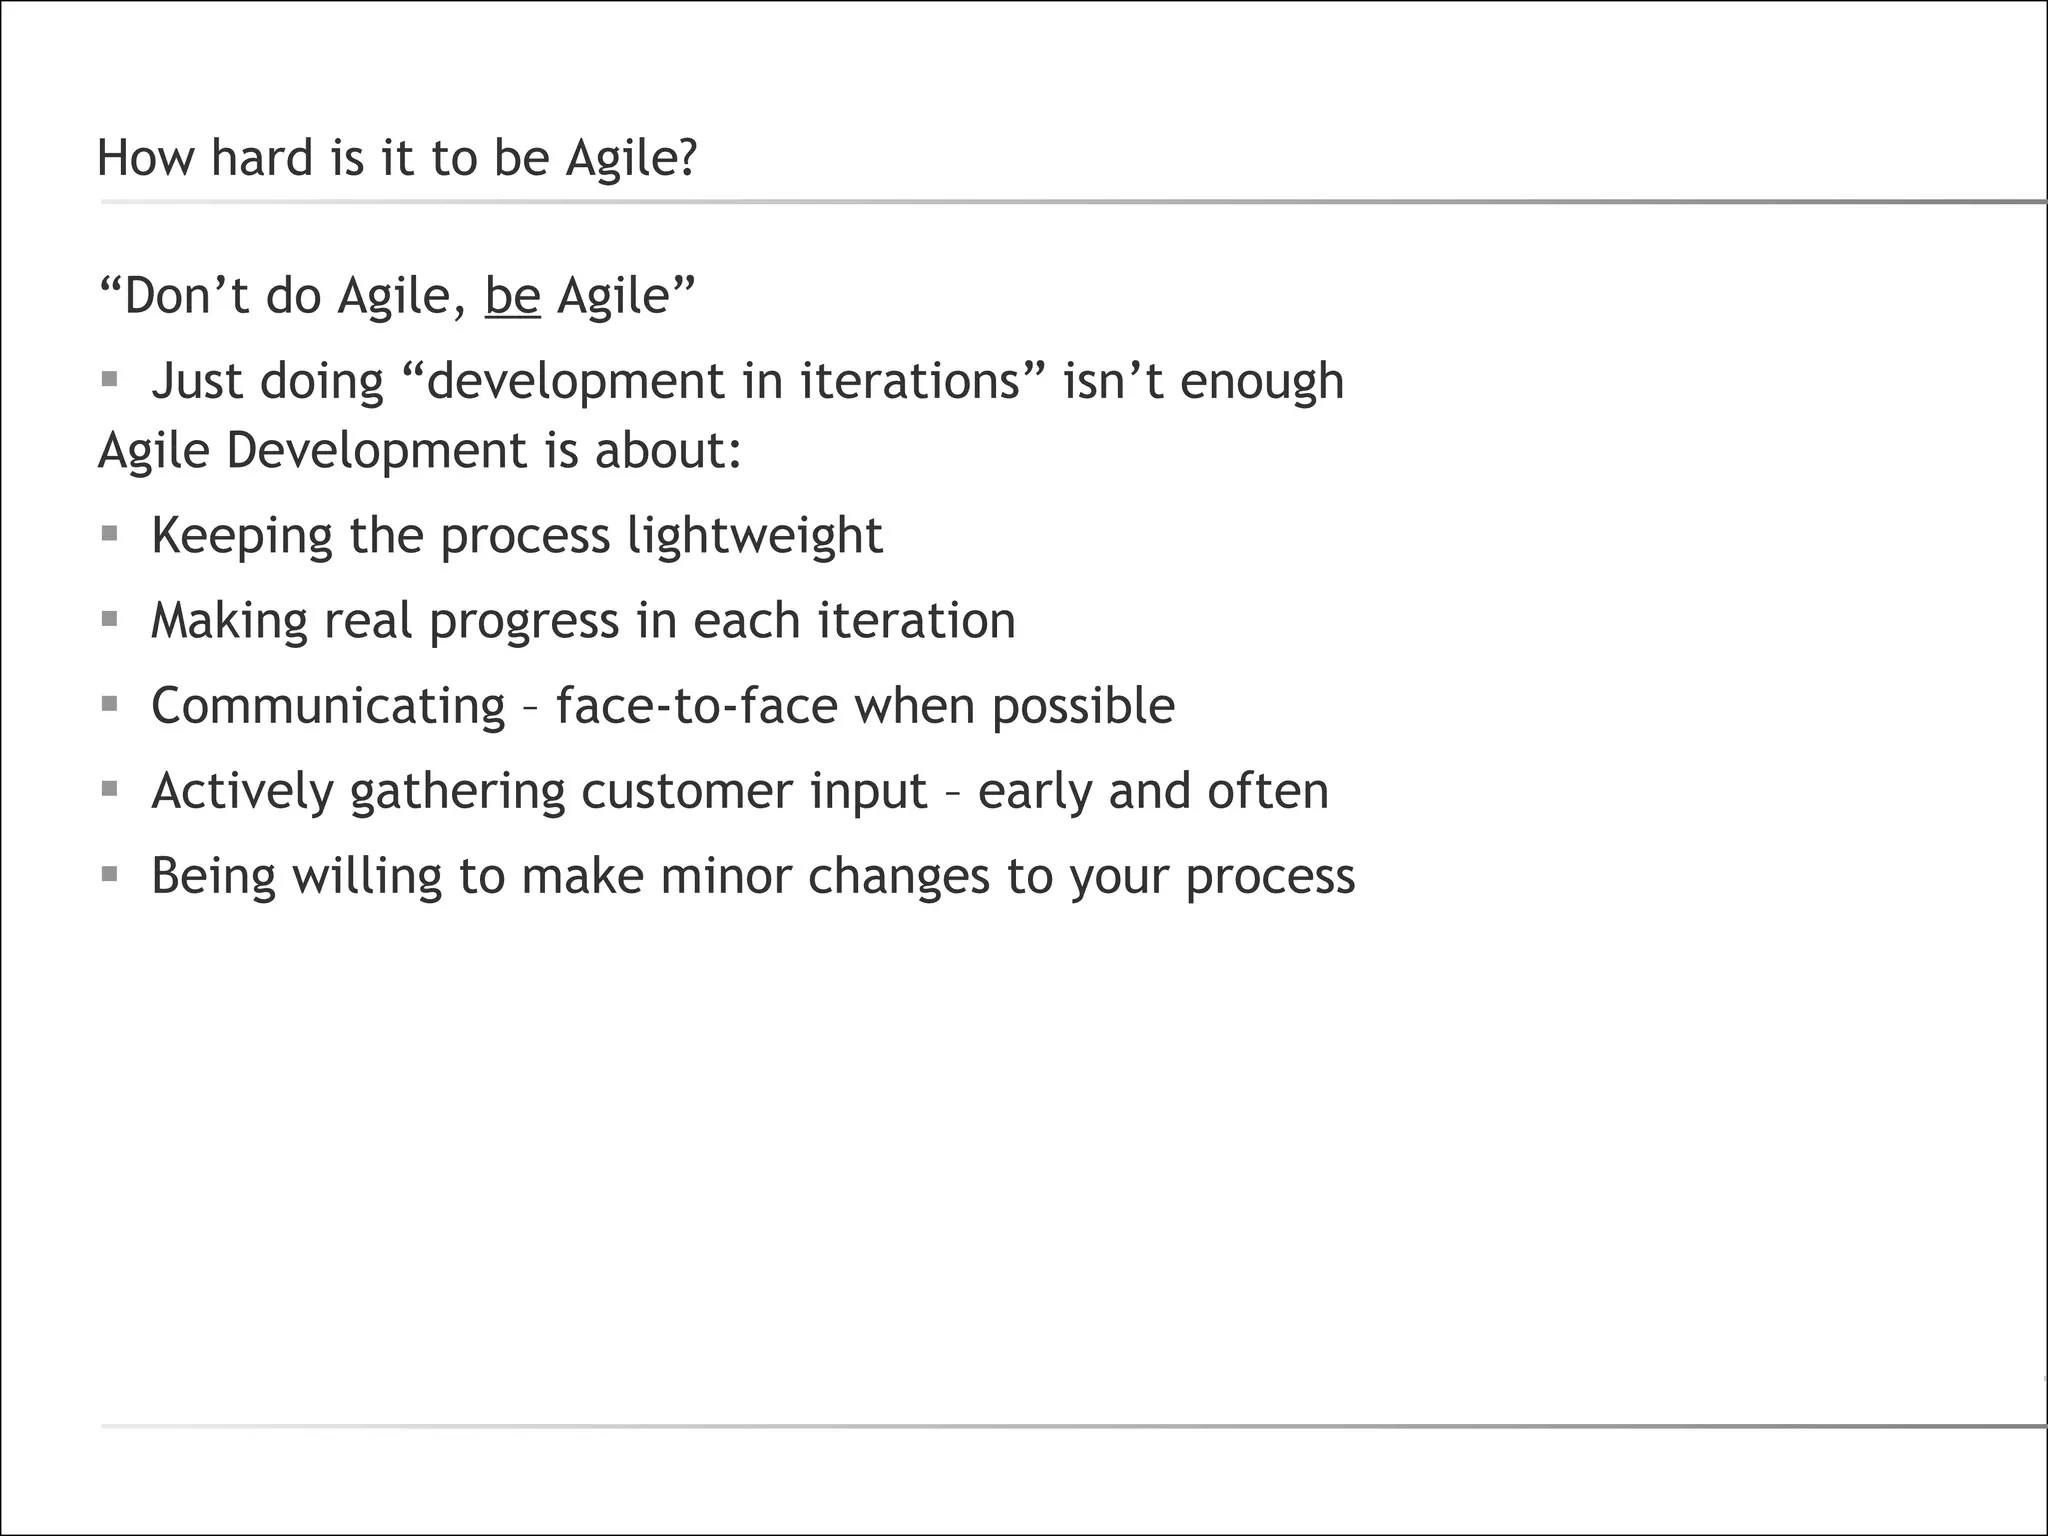Click the bullet marker beside "Communicating"
The height and width of the screenshot is (1536, 2048).
point(110,703)
